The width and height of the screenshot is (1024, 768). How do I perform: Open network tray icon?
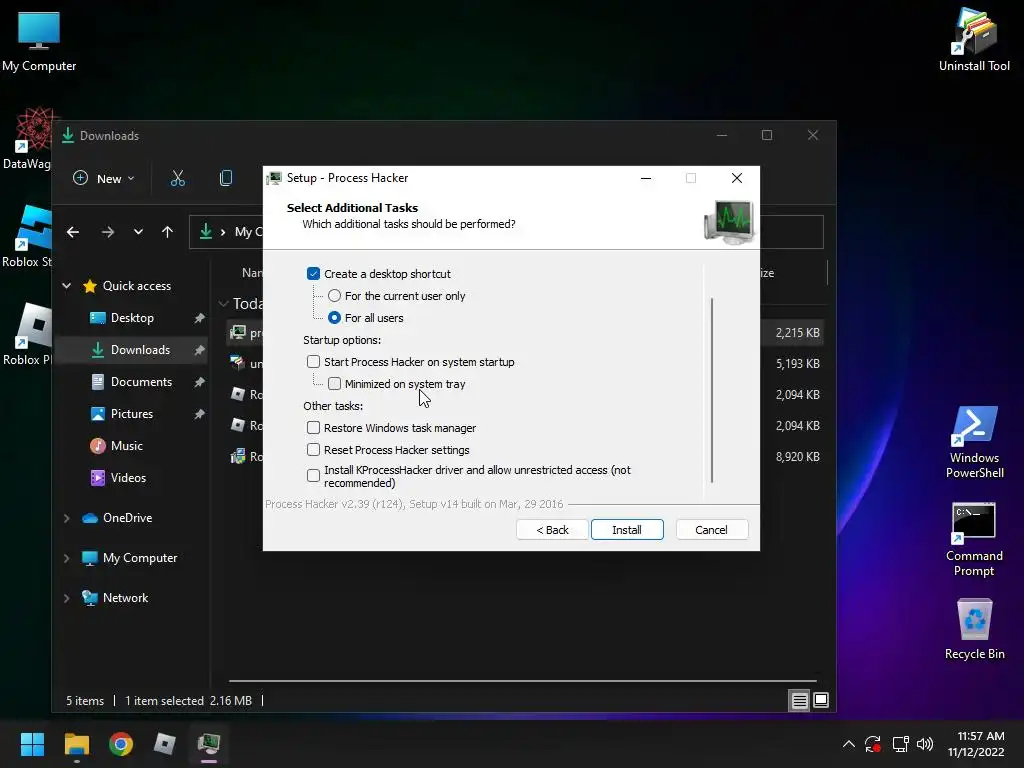900,744
